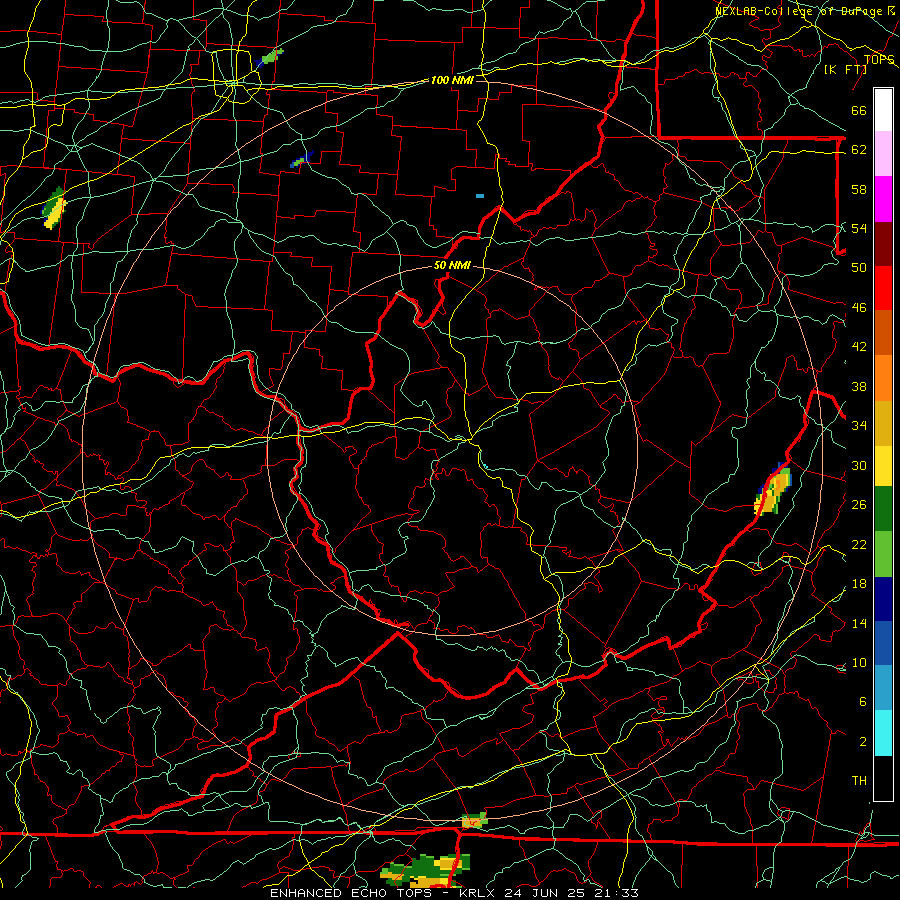This screenshot has height=900, width=900.
Task: Click the "30" legend value
Action: tap(859, 465)
